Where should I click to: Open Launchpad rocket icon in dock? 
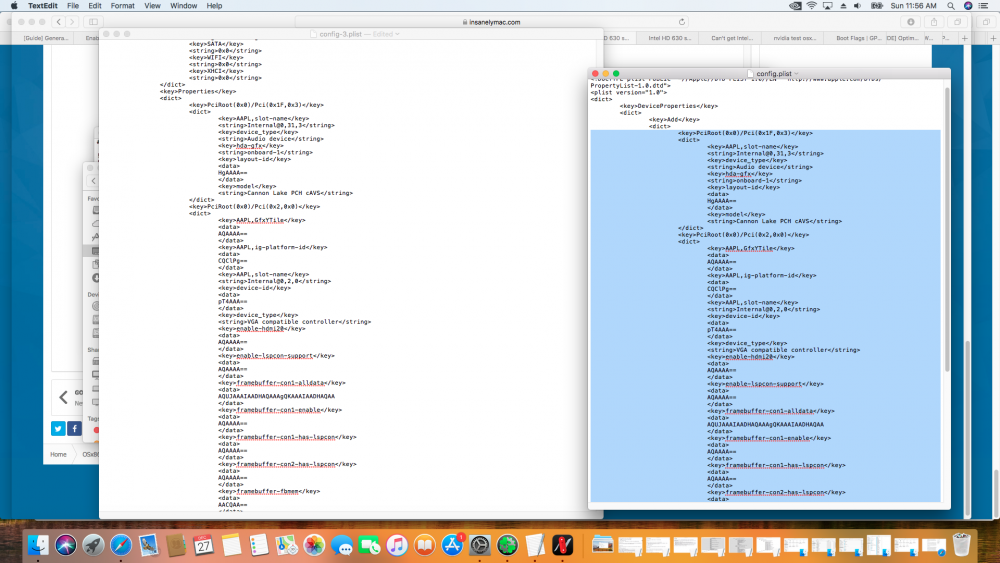(x=93, y=545)
